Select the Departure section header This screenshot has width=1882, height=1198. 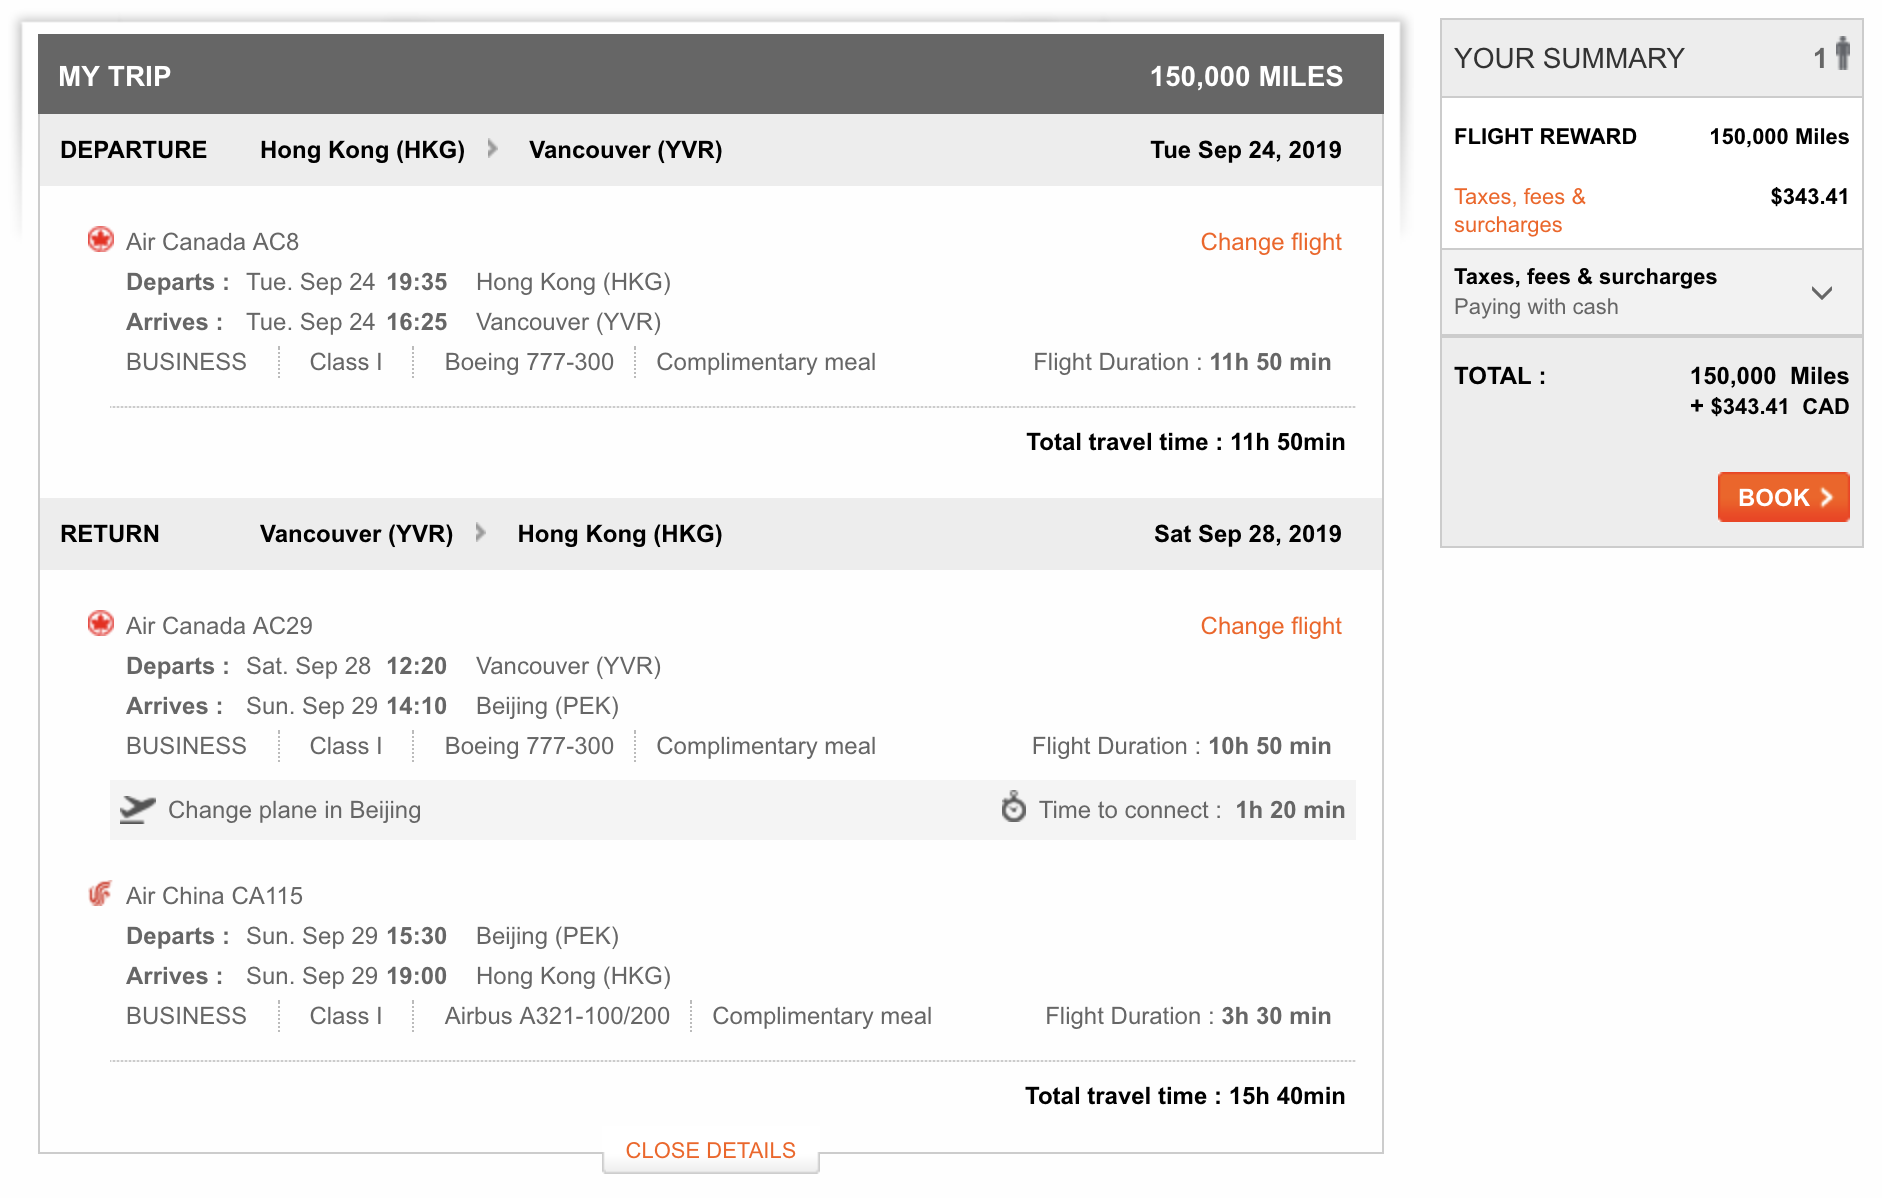coord(133,150)
